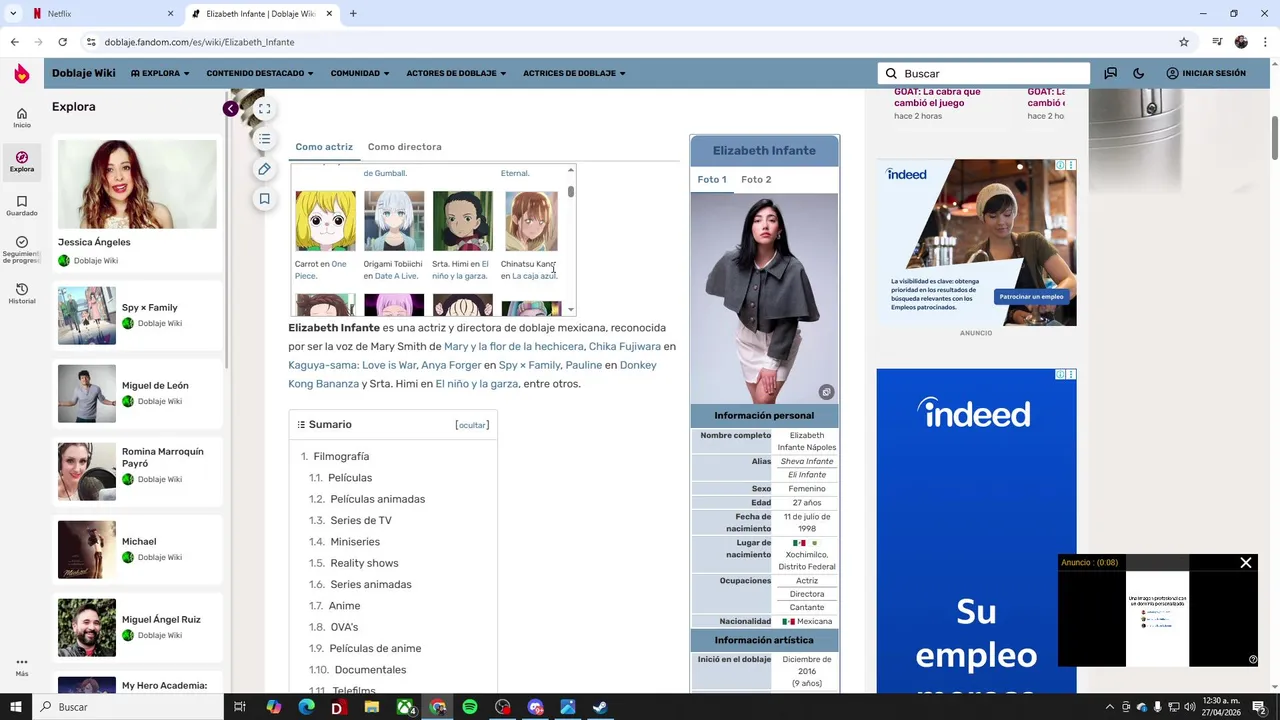The image size is (1280, 720).
Task: Reload the page in the browser
Action: tap(62, 42)
